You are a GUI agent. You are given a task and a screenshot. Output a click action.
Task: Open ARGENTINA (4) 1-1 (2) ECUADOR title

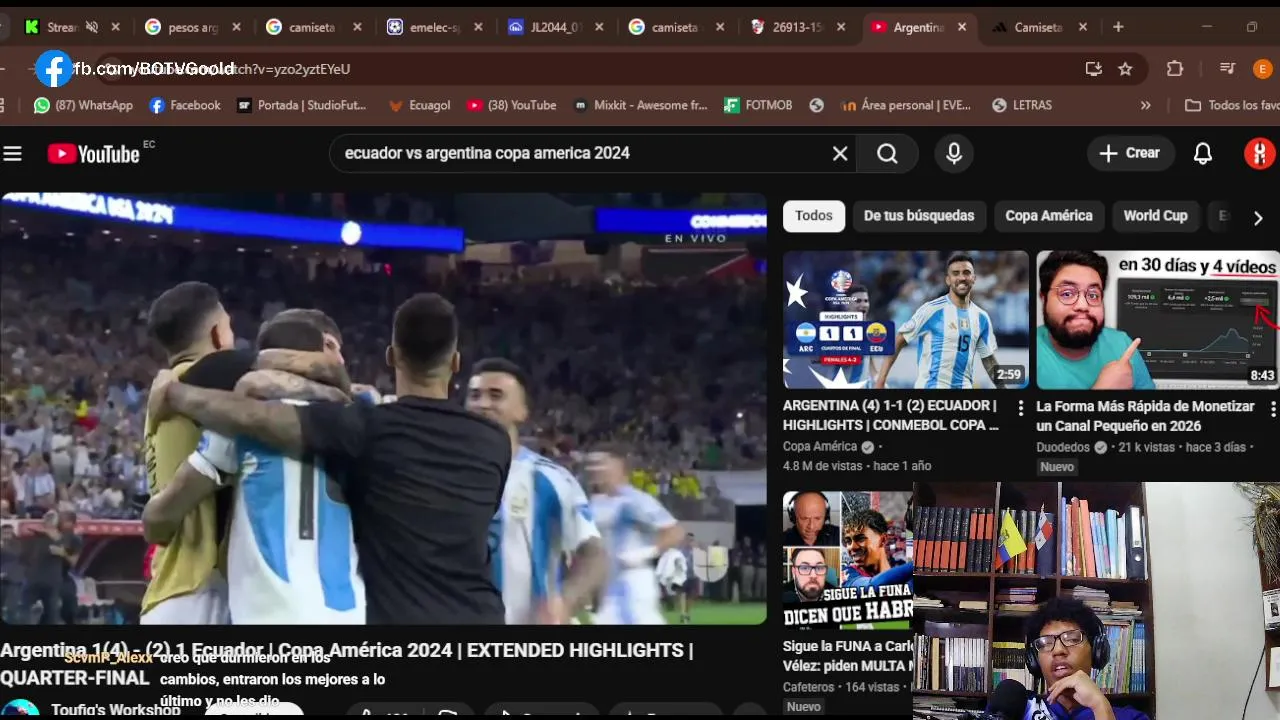point(891,415)
